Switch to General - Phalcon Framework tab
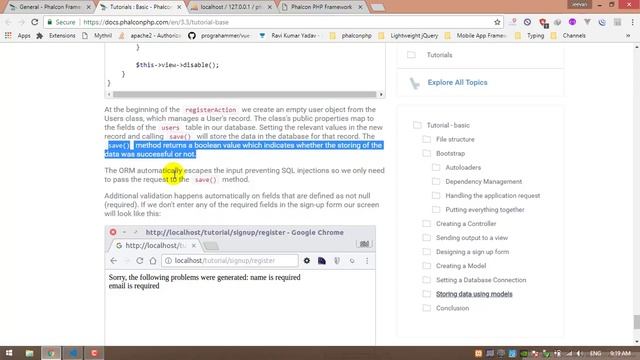The height and width of the screenshot is (360, 640). pyautogui.click(x=49, y=7)
